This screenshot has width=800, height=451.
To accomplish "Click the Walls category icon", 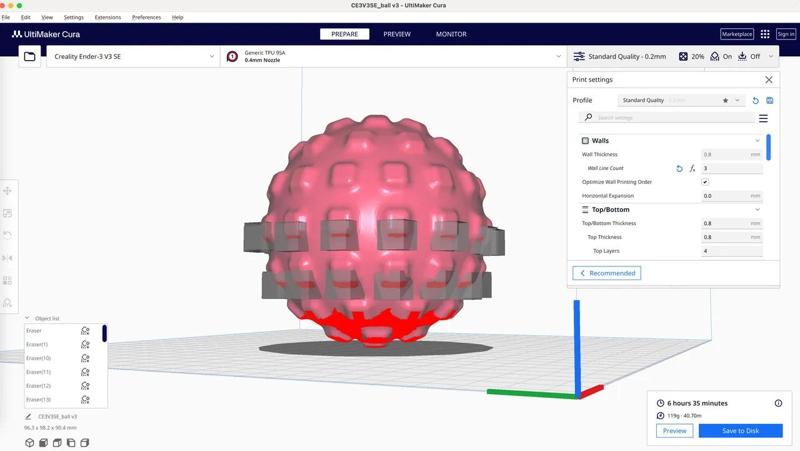I will [x=585, y=141].
